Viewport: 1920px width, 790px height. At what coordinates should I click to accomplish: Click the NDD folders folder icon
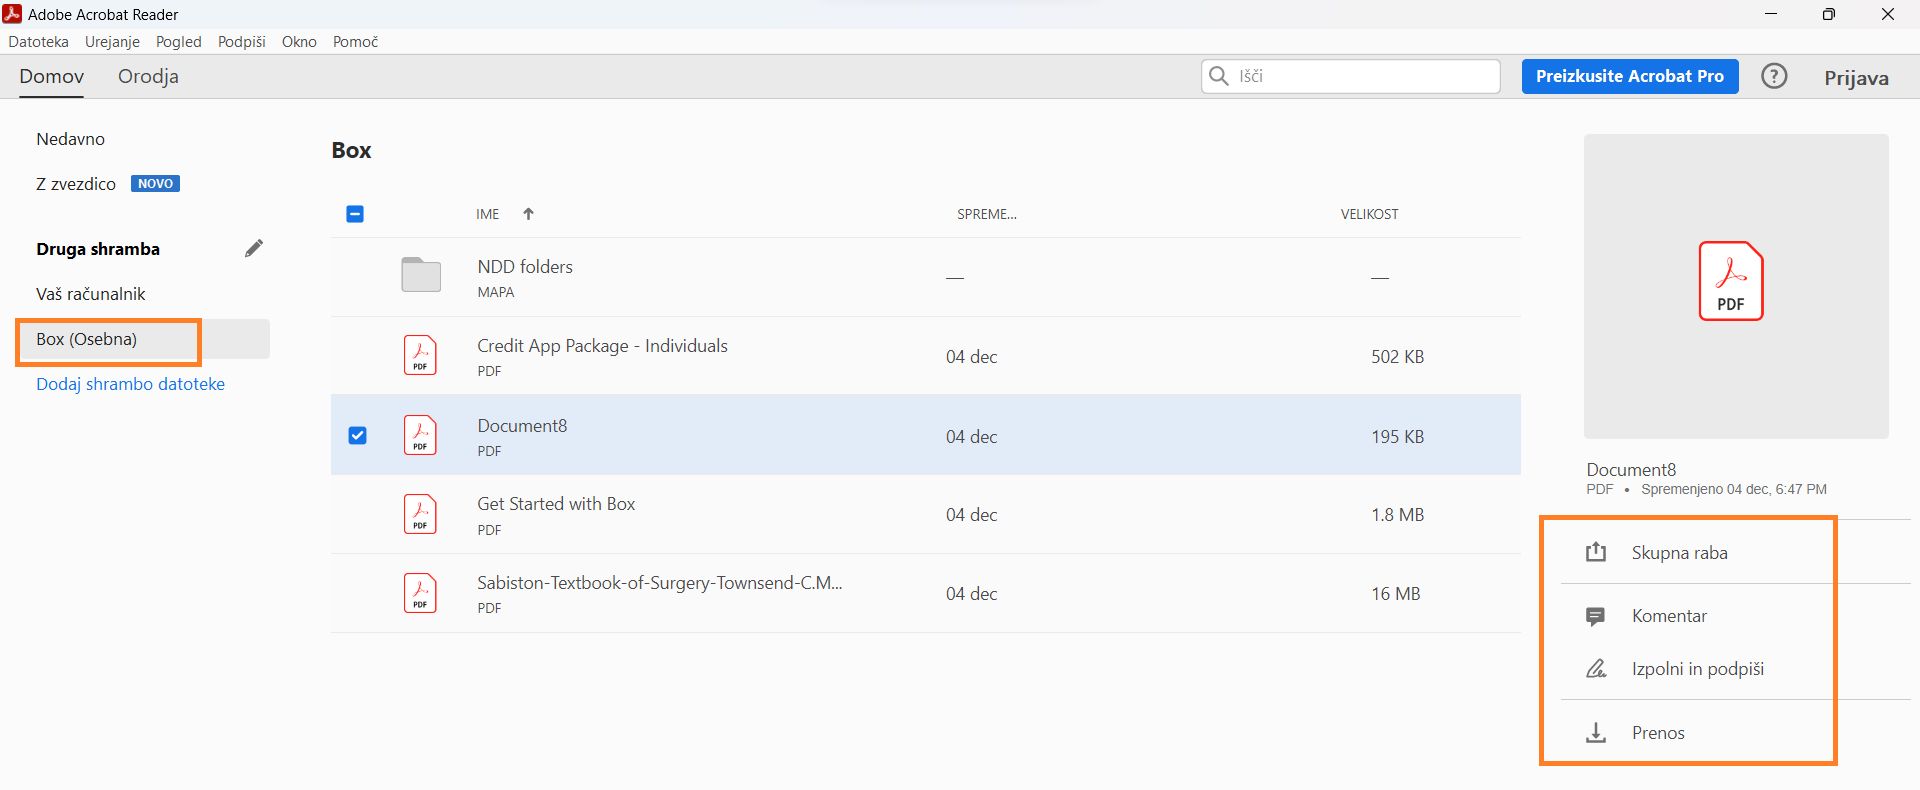(421, 275)
